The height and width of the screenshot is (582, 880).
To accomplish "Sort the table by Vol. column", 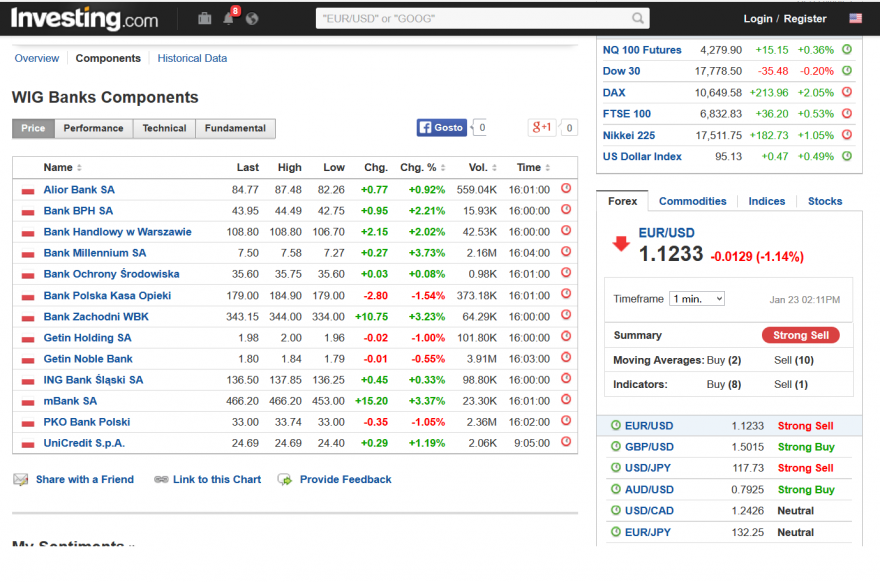I will [483, 167].
